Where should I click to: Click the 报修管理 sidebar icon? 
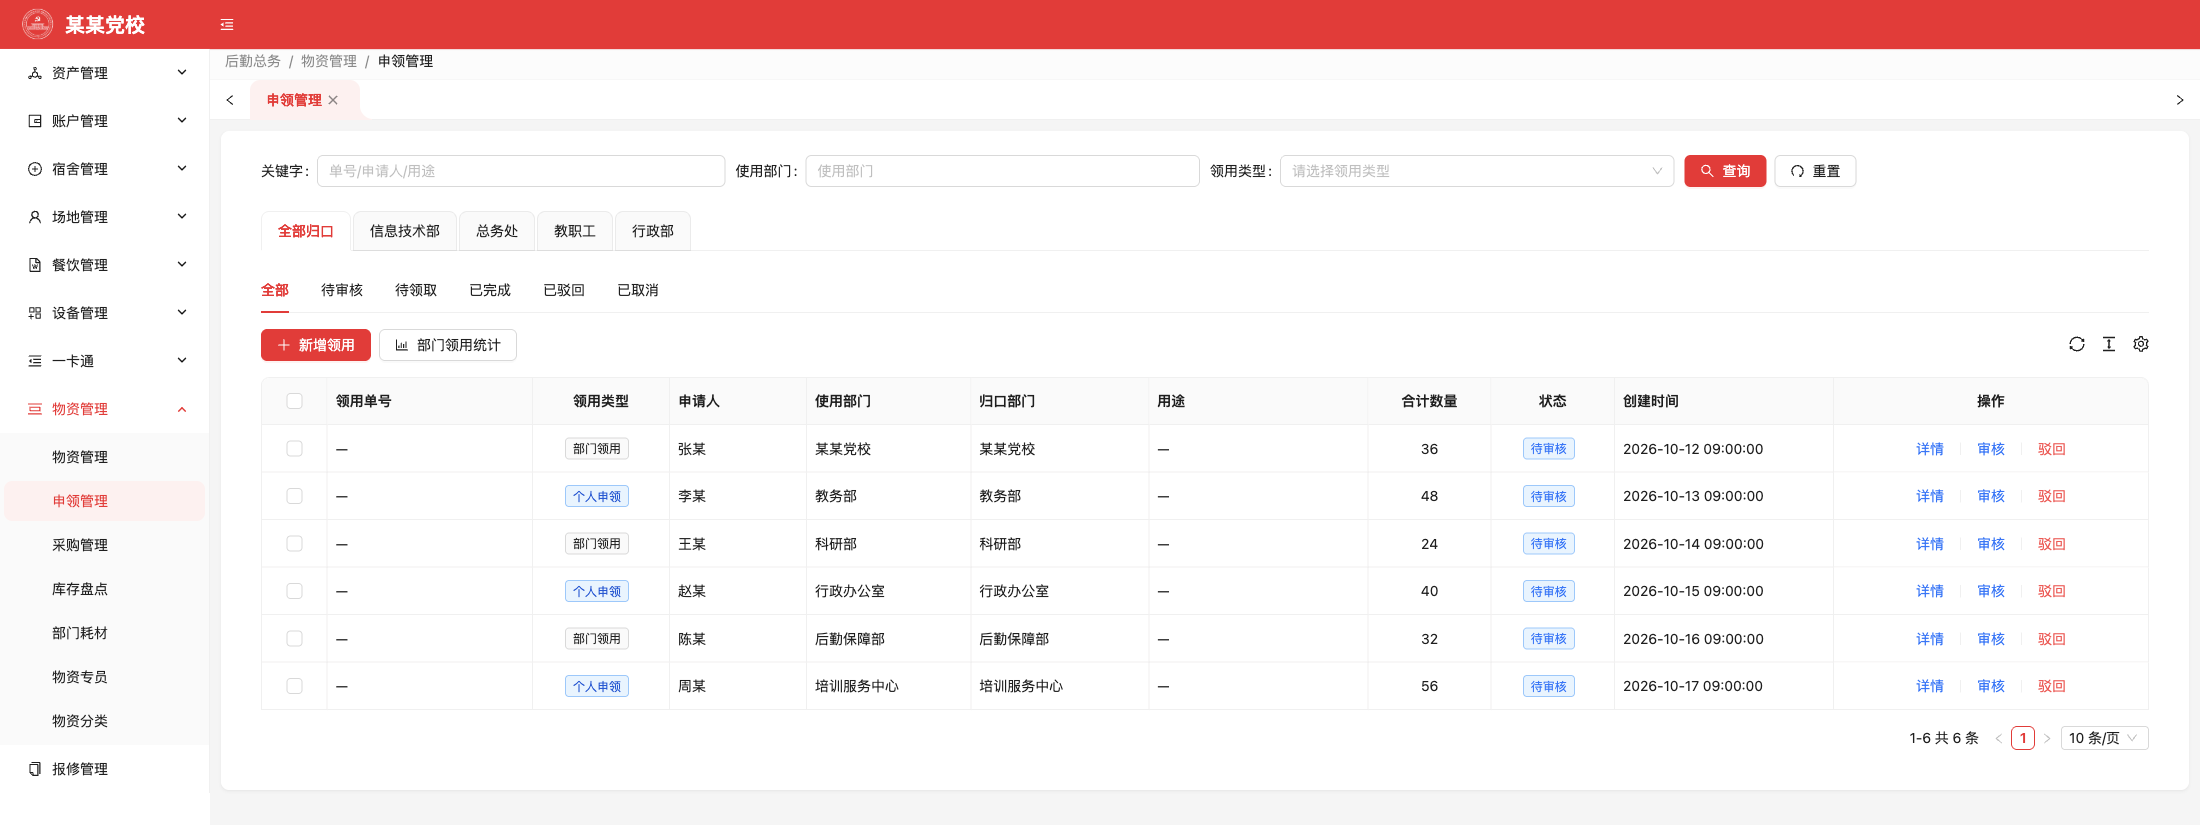coord(35,769)
